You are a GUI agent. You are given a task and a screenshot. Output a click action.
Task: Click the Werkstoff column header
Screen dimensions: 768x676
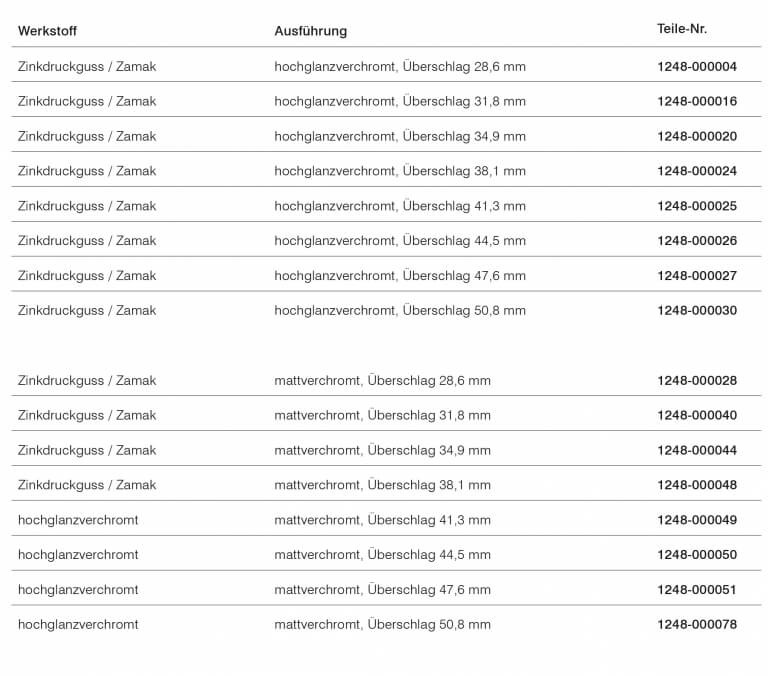click(47, 31)
